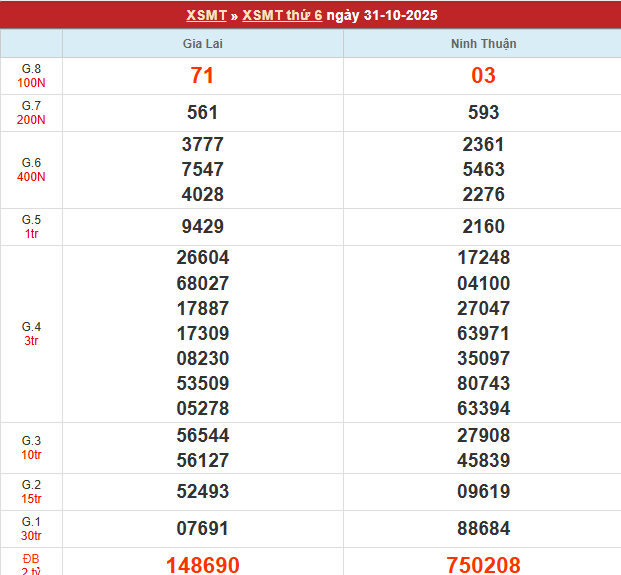This screenshot has width=621, height=575.
Task: Select Ninh Thuận G.3 number 27908
Action: [x=483, y=436]
